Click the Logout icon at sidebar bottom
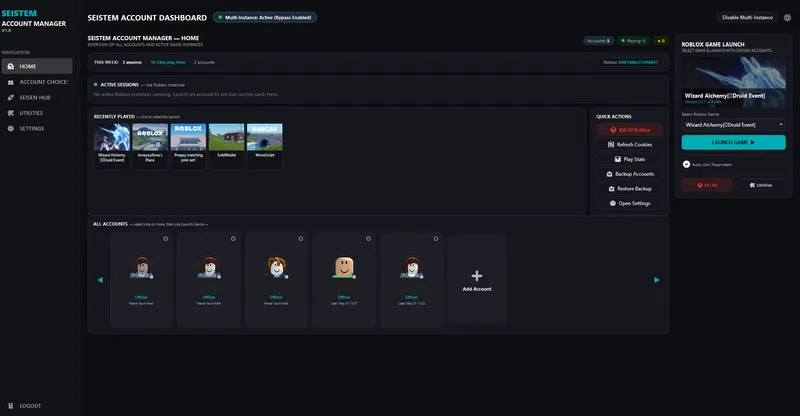 pyautogui.click(x=11, y=406)
